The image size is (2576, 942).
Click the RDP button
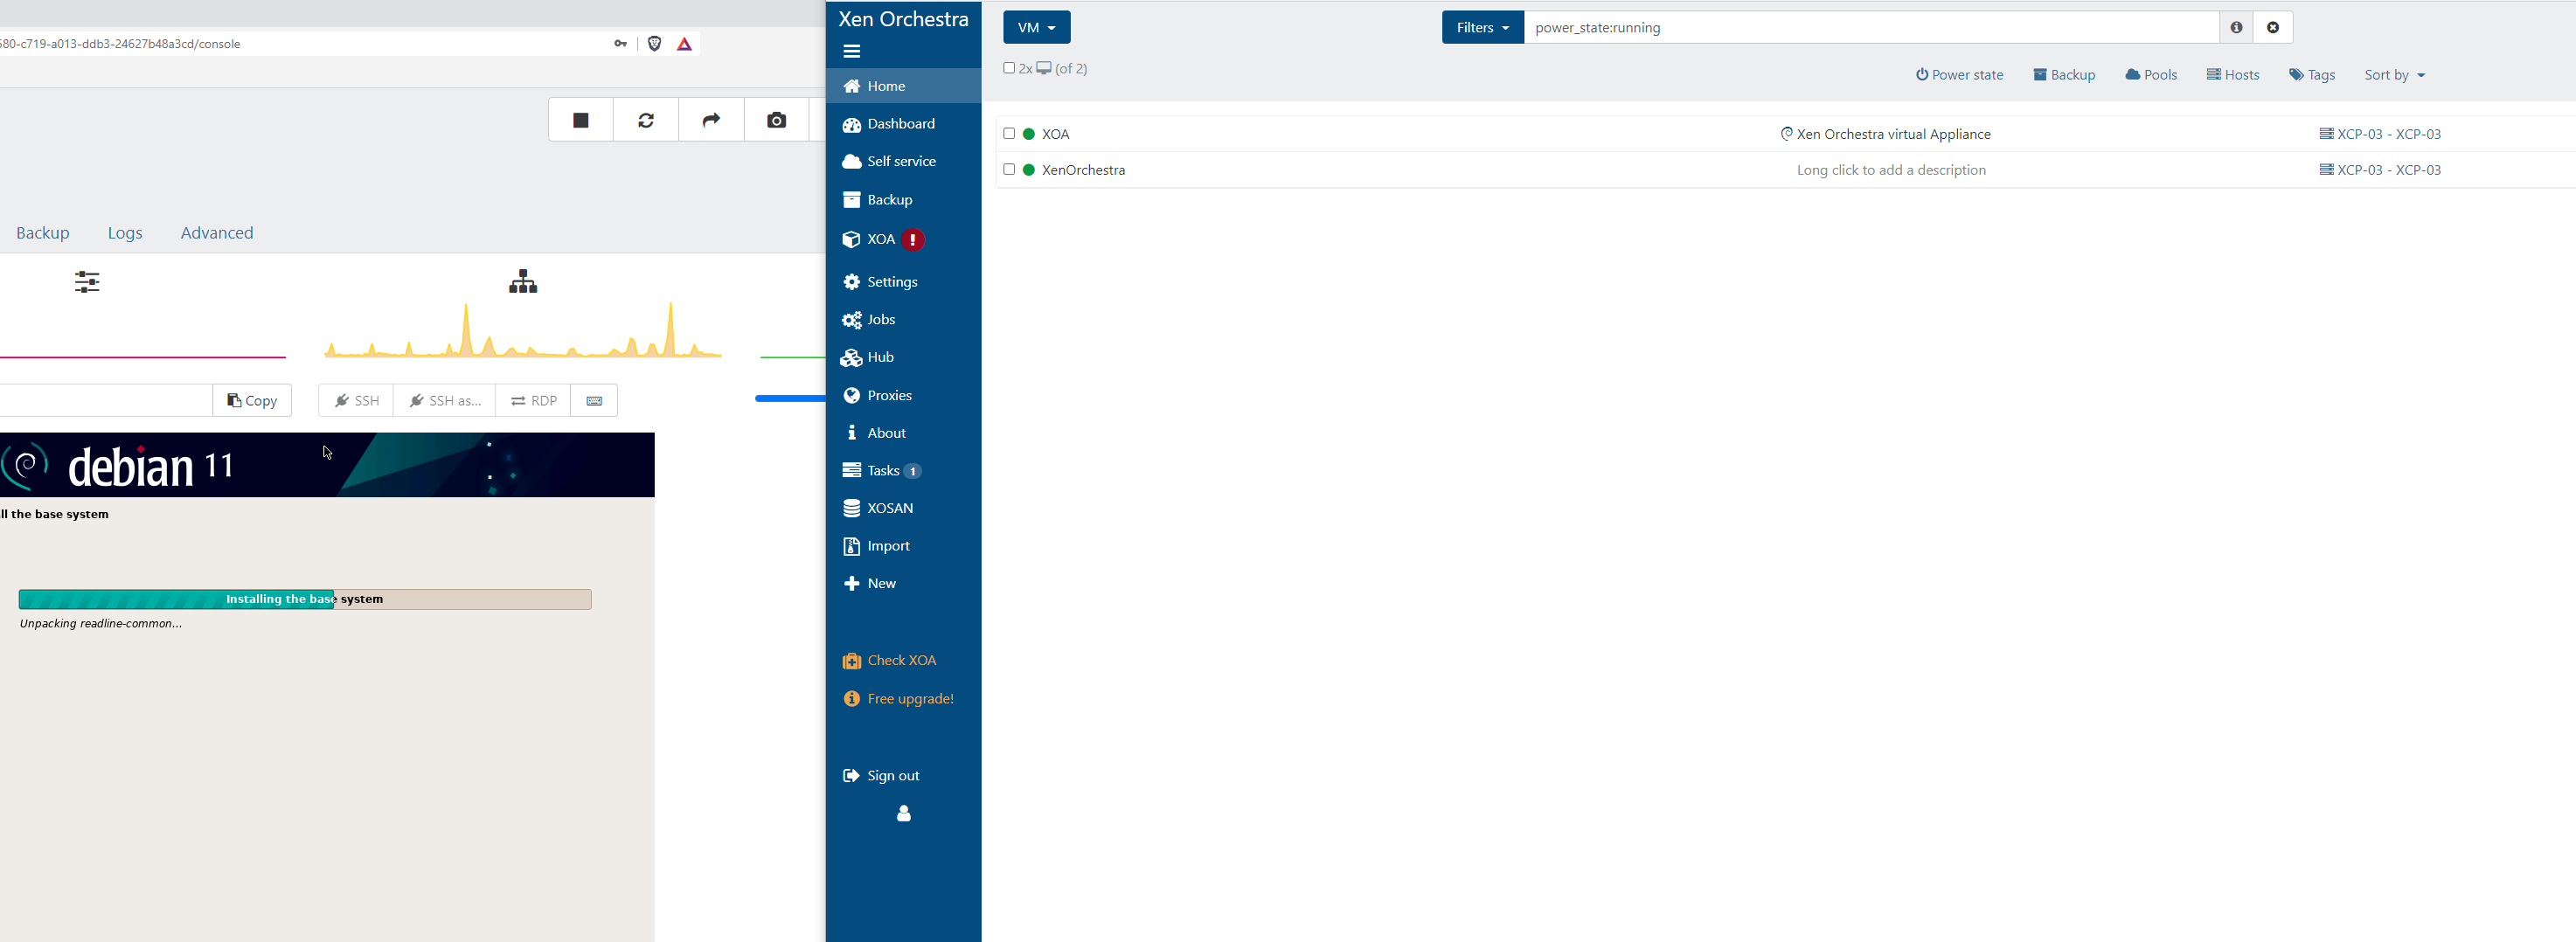[x=533, y=401]
